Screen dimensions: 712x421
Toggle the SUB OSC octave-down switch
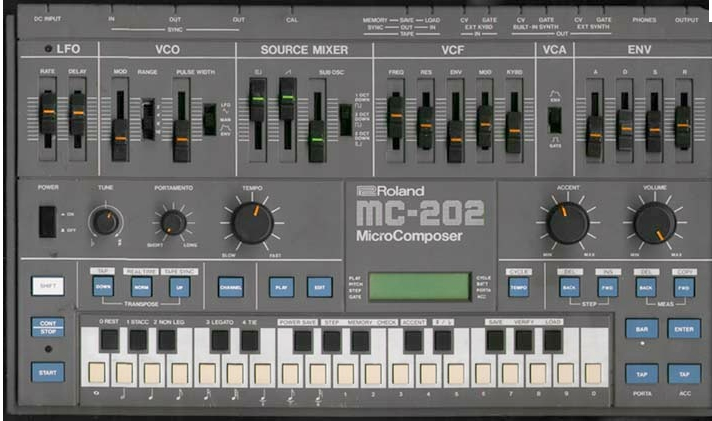pos(346,120)
